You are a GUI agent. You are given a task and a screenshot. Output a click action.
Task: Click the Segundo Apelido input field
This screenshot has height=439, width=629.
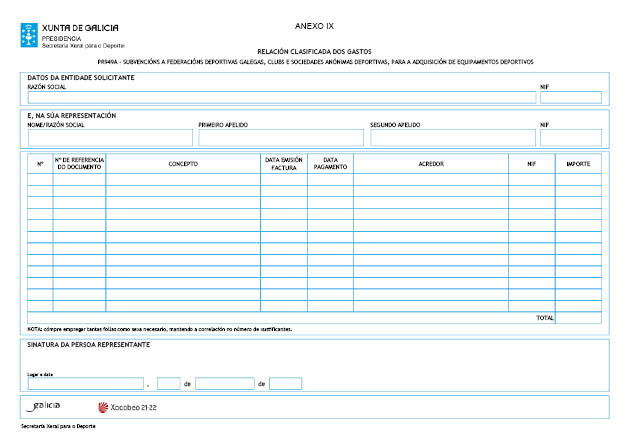pyautogui.click(x=451, y=137)
